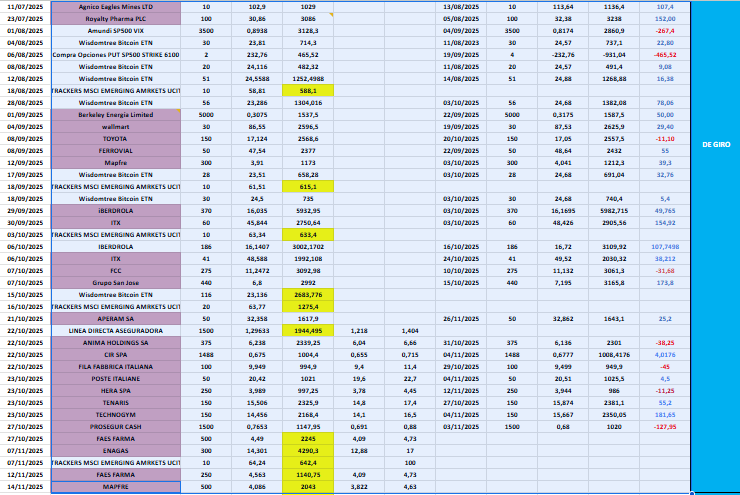Select the yellow cell showing 1944,495
Viewport: 740px width, 495px height.
point(308,331)
